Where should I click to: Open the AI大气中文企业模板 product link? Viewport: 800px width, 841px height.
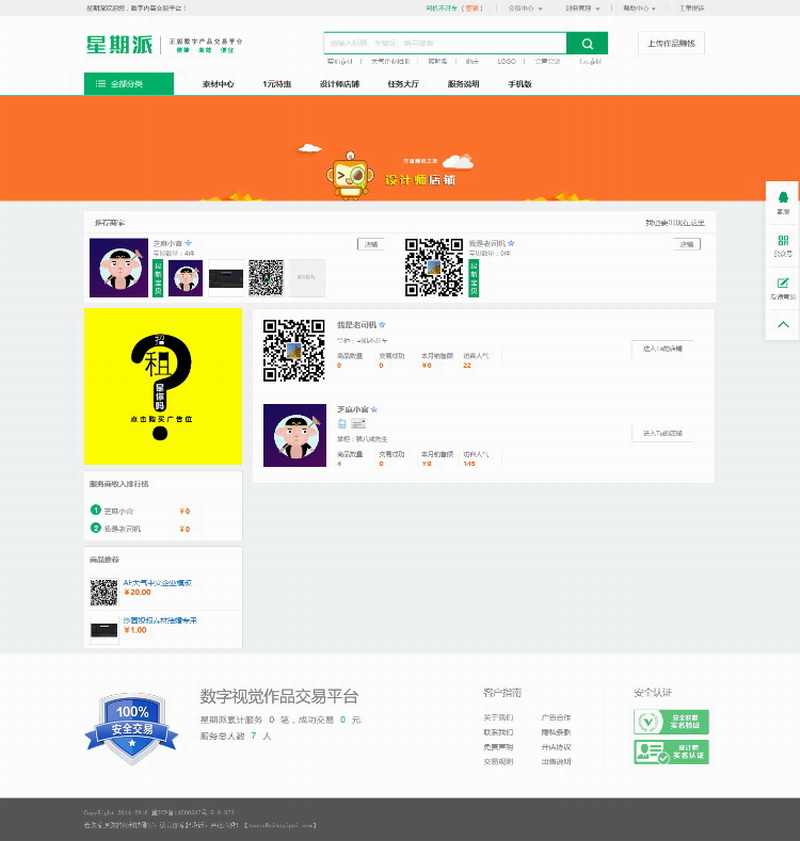coord(158,582)
